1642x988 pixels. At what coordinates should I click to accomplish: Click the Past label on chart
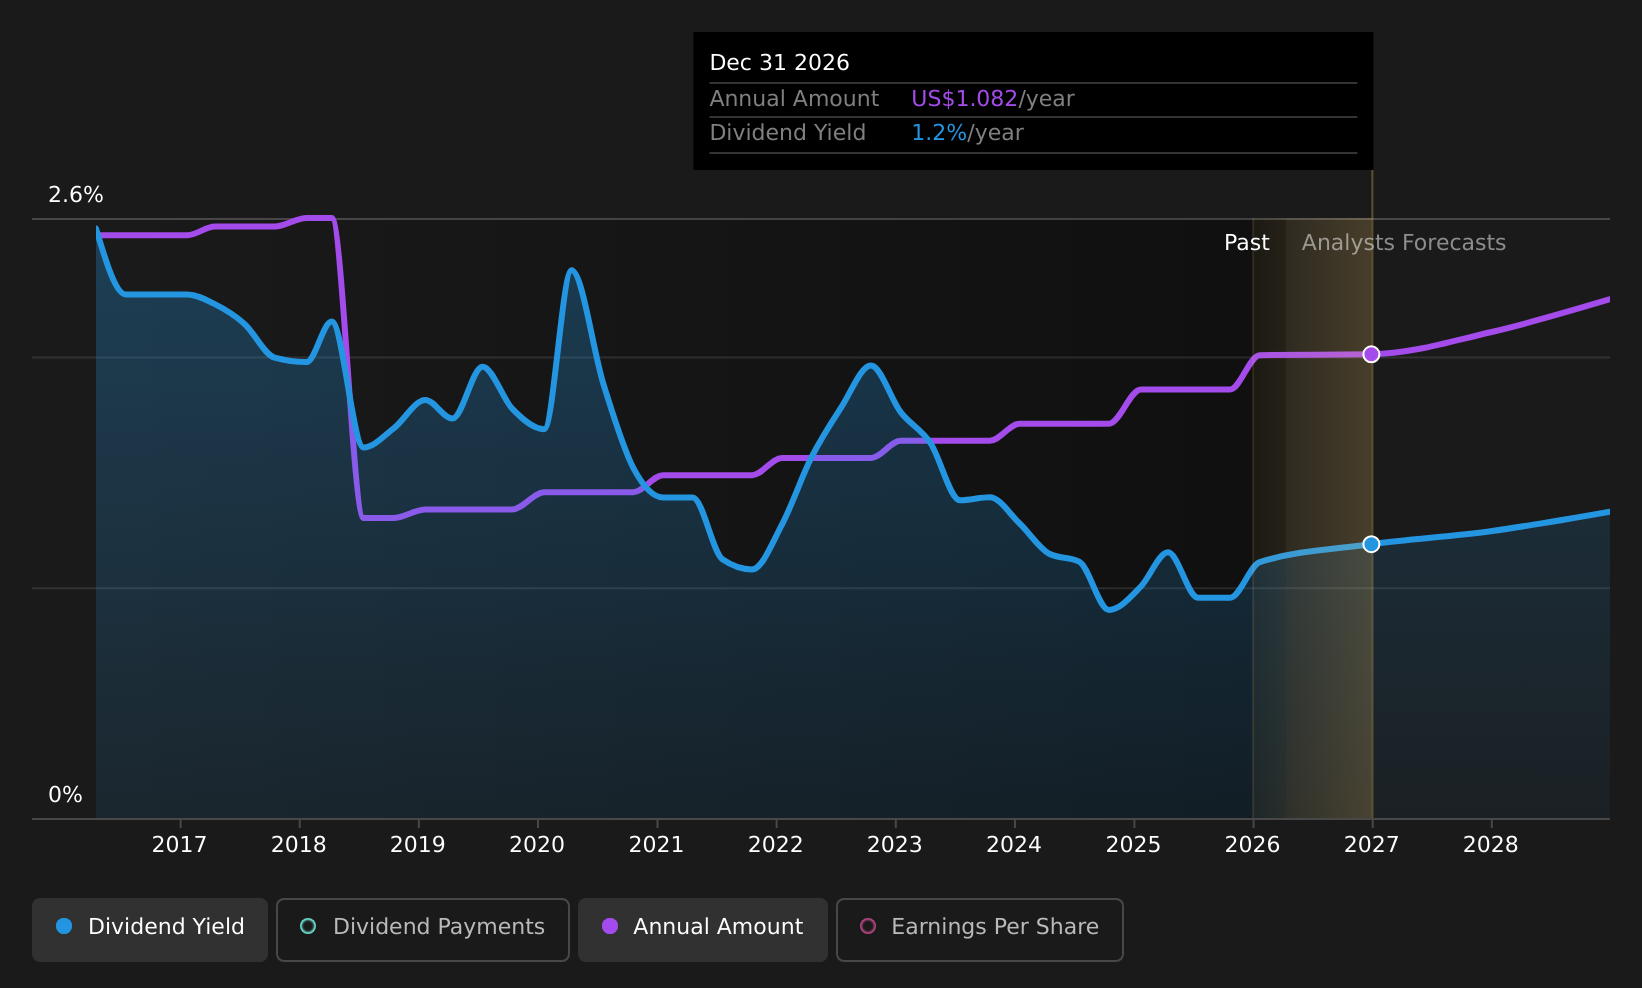coord(1247,243)
